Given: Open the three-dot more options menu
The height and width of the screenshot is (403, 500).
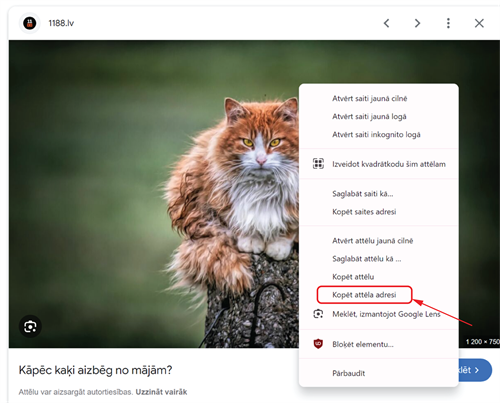Looking at the screenshot, I should click(448, 23).
